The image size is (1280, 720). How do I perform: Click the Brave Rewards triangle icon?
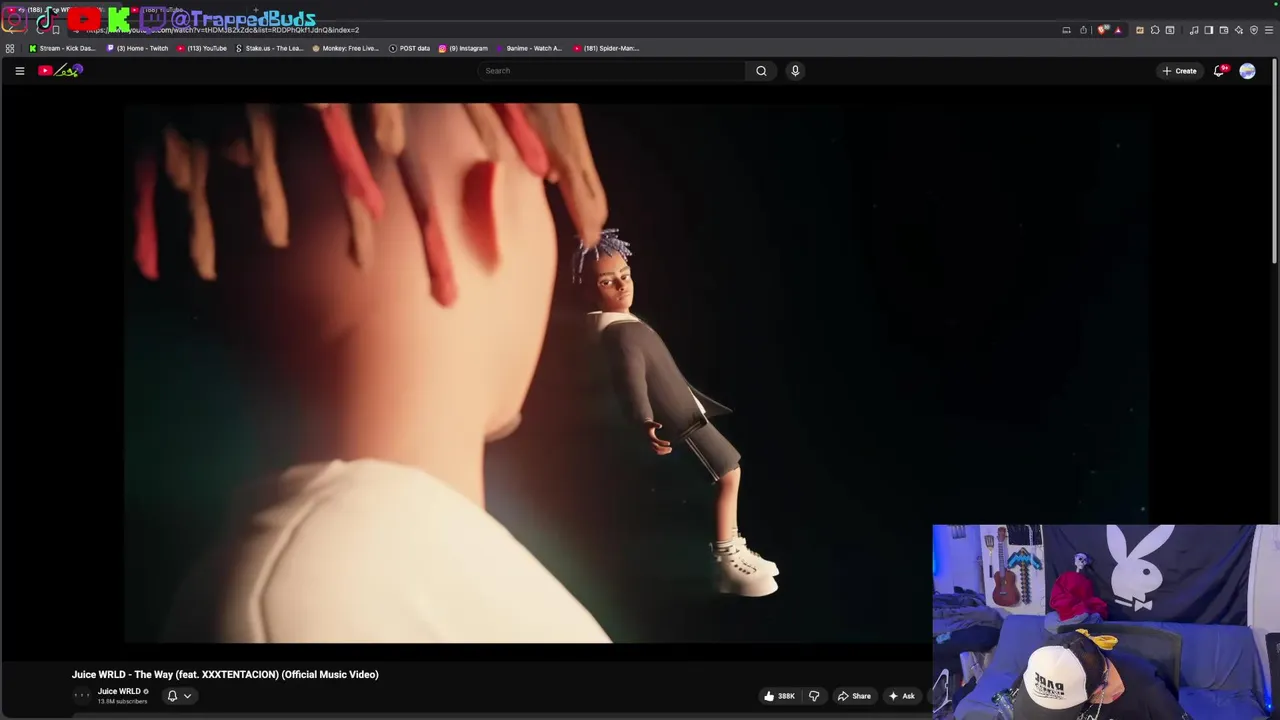[x=1118, y=30]
